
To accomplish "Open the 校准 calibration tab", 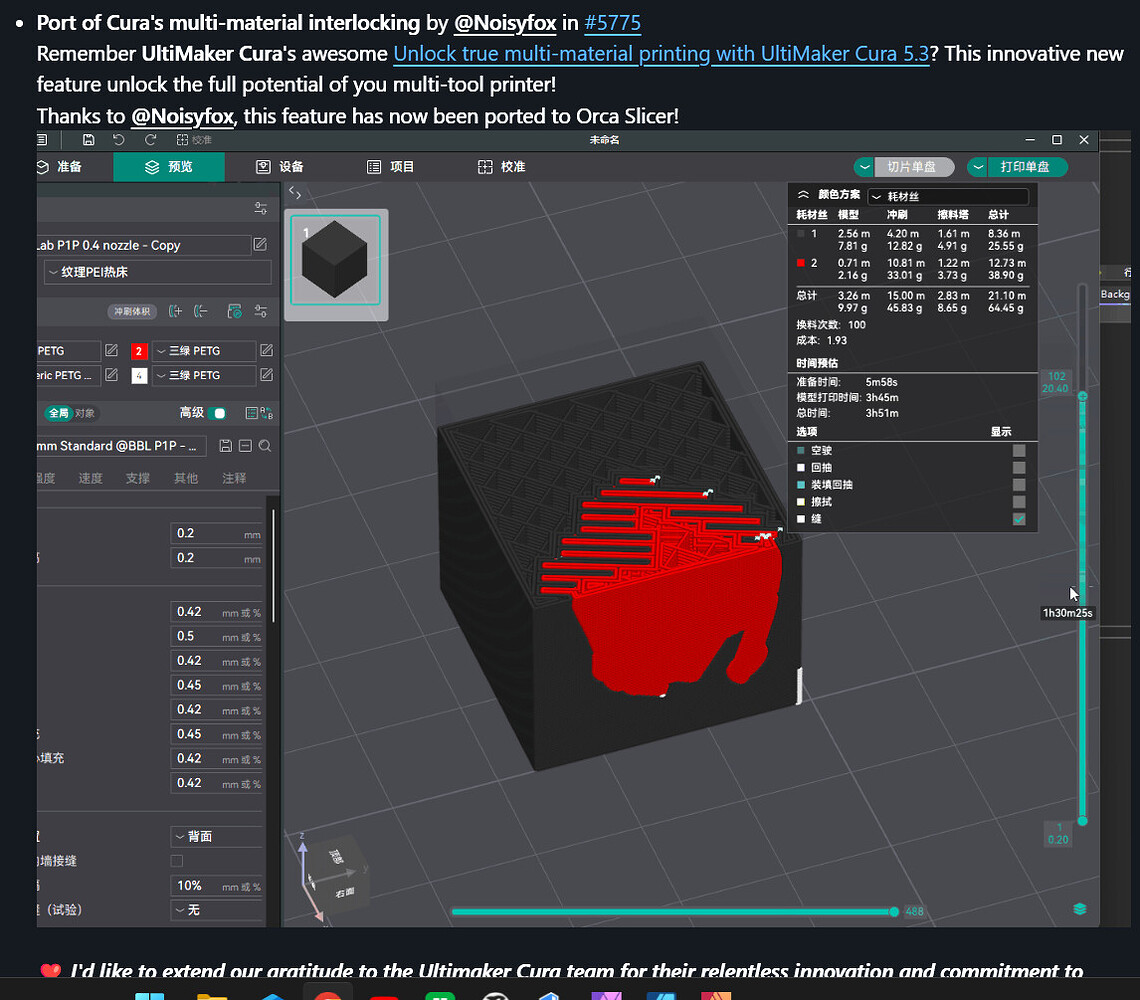I will point(501,167).
